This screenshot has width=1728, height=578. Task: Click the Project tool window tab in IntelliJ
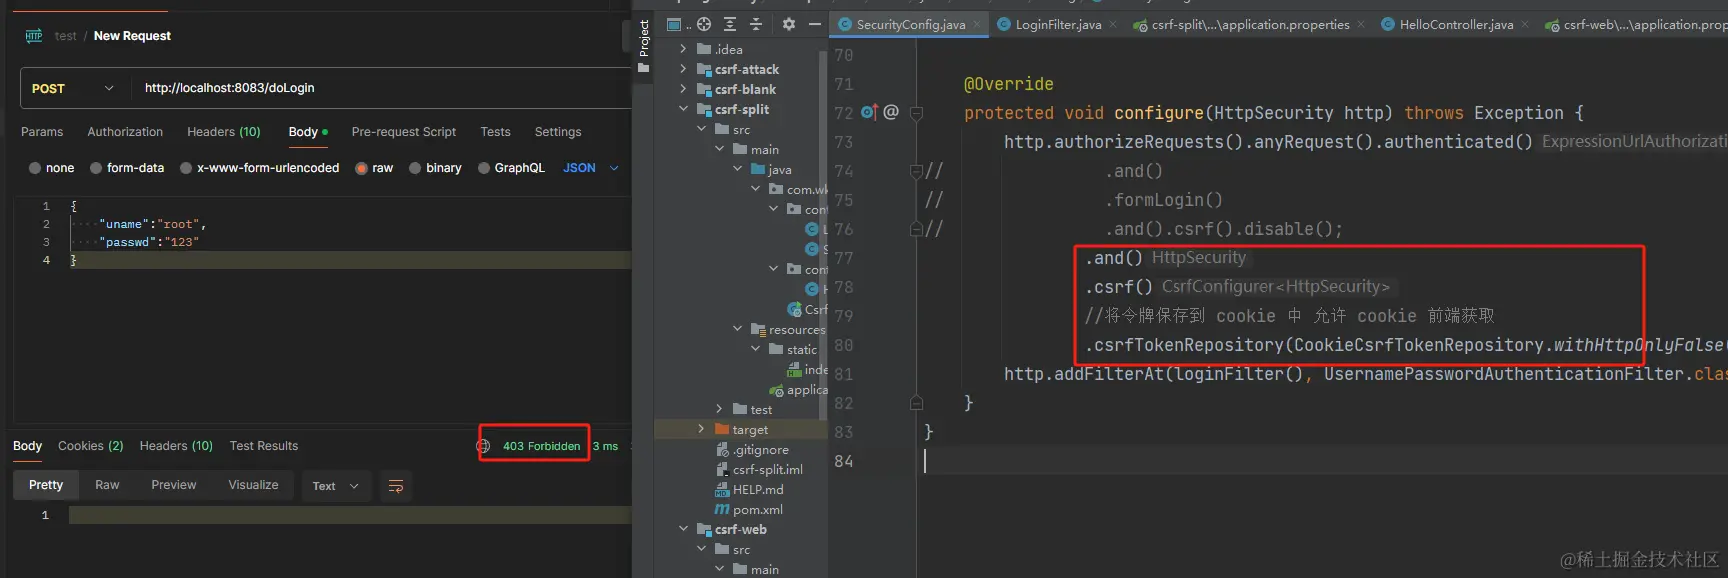tap(644, 46)
